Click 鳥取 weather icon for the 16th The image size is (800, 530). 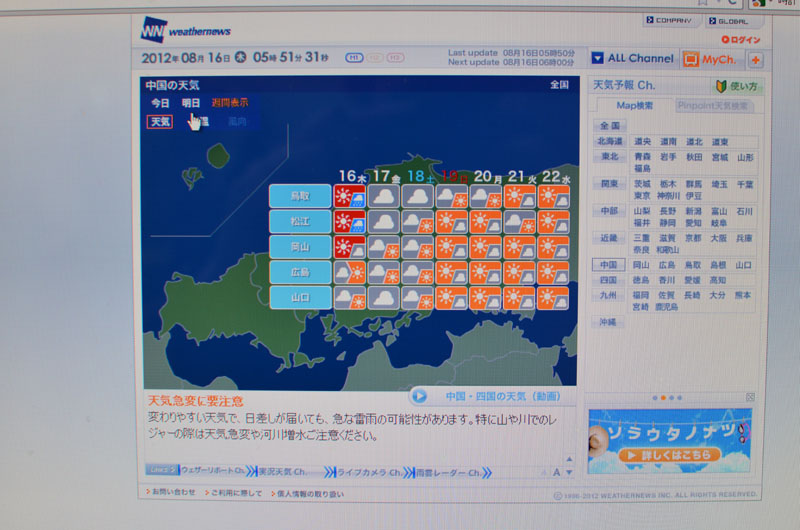(349, 196)
